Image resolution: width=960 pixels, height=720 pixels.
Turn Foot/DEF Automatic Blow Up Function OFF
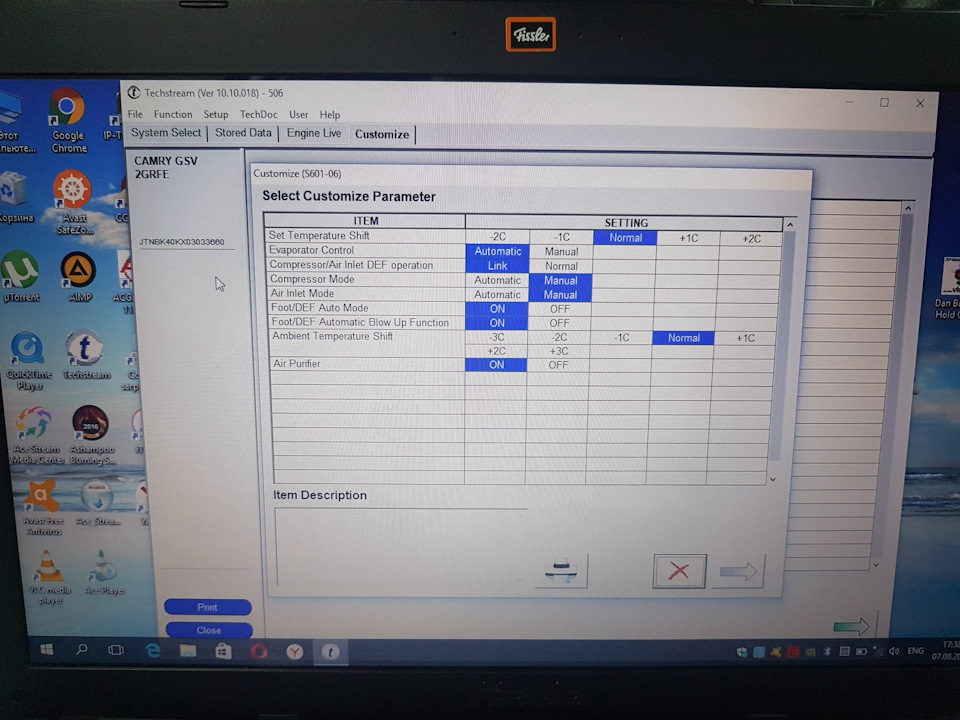559,323
